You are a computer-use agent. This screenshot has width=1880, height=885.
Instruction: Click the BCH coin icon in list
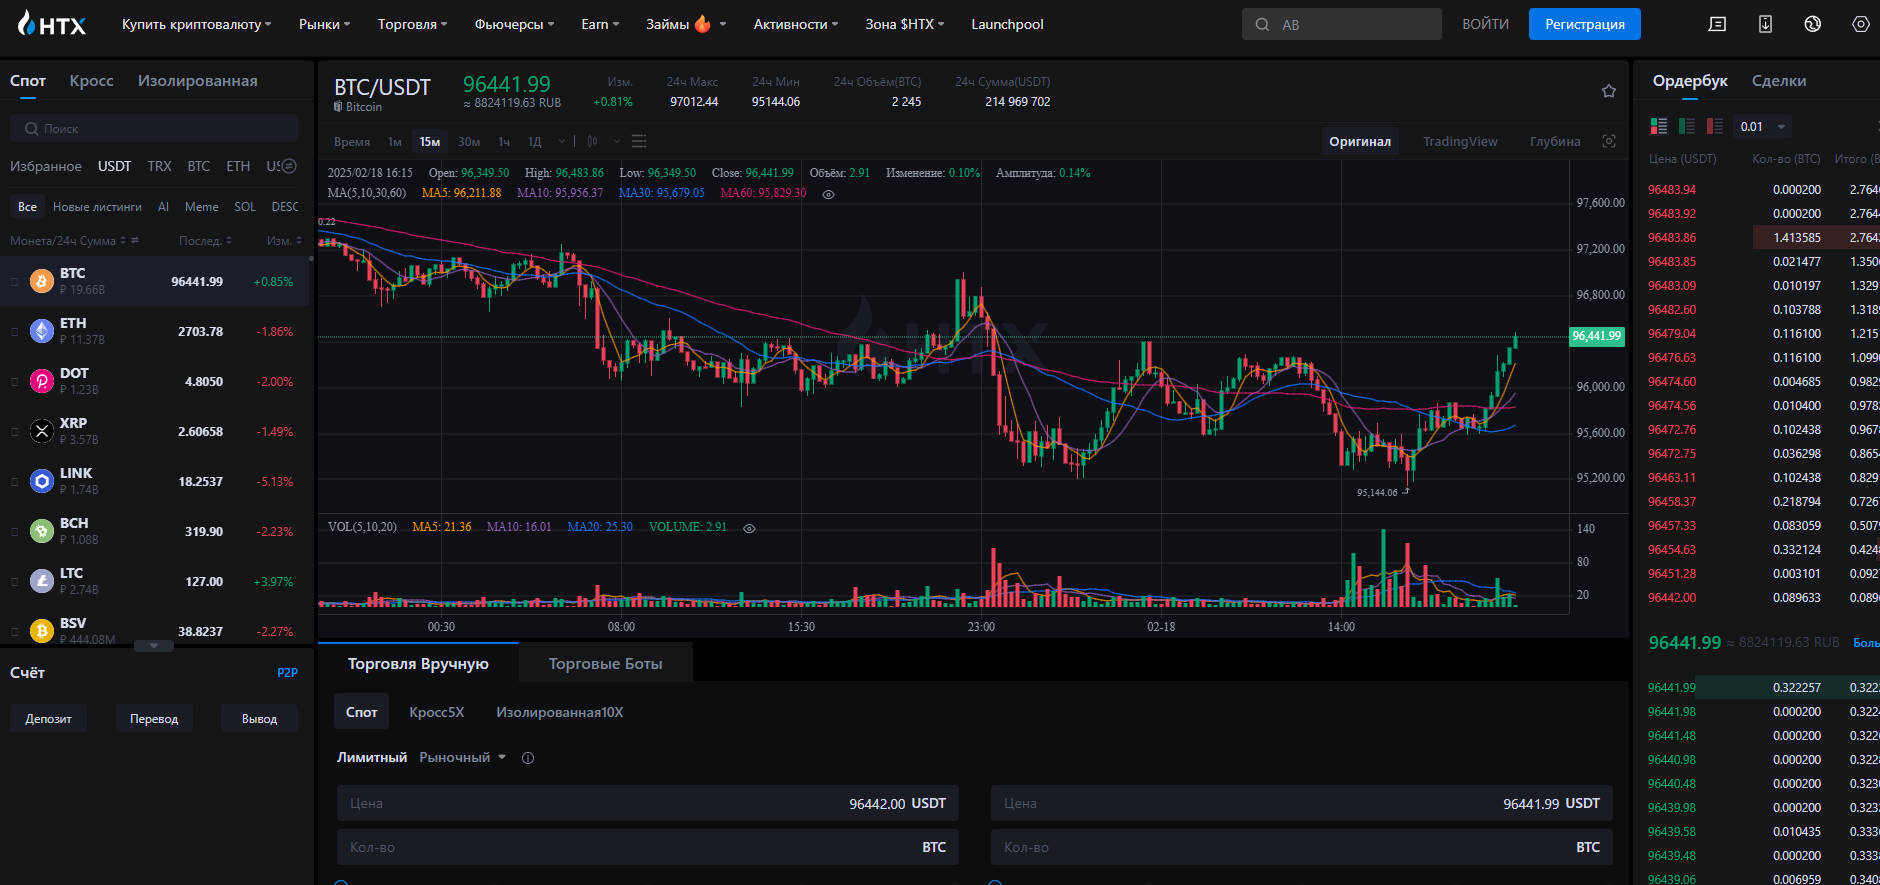tap(42, 531)
